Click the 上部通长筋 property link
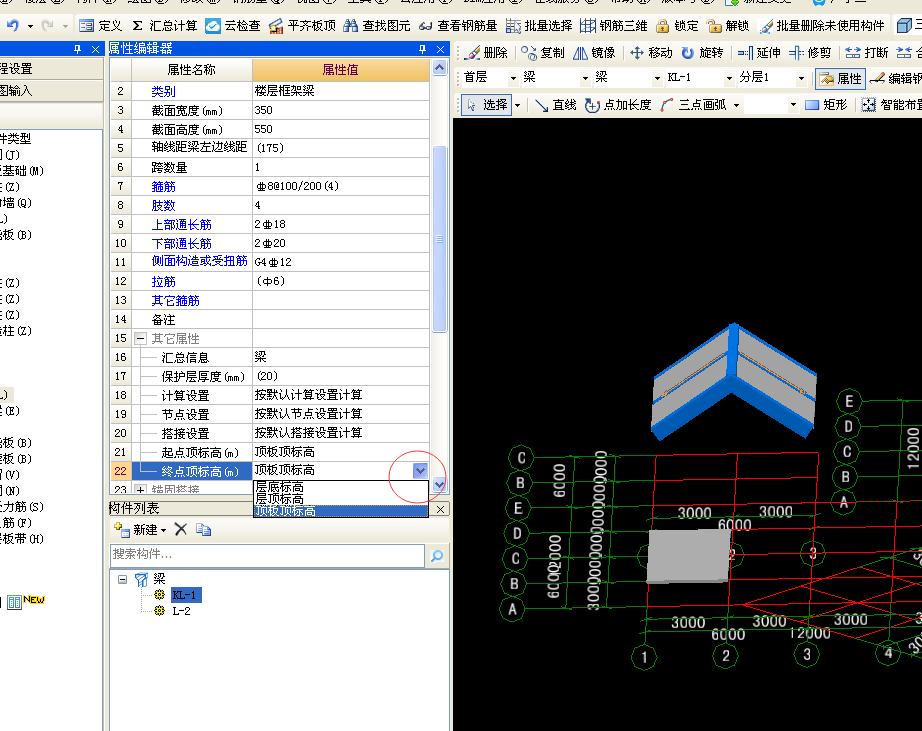This screenshot has height=731, width=922. click(x=182, y=225)
